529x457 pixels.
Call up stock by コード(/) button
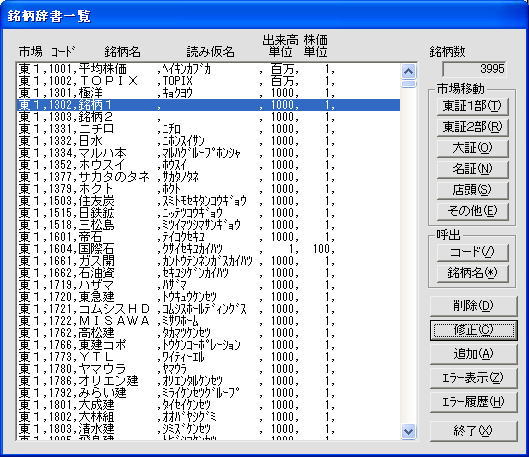click(472, 252)
